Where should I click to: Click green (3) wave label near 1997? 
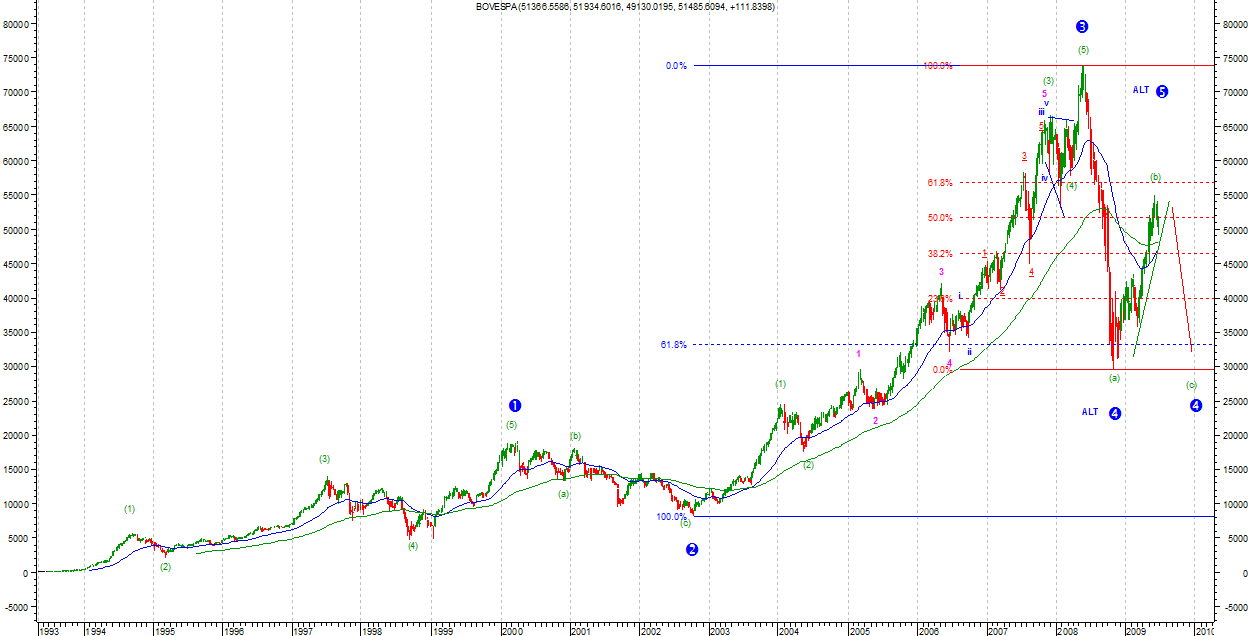coord(324,459)
